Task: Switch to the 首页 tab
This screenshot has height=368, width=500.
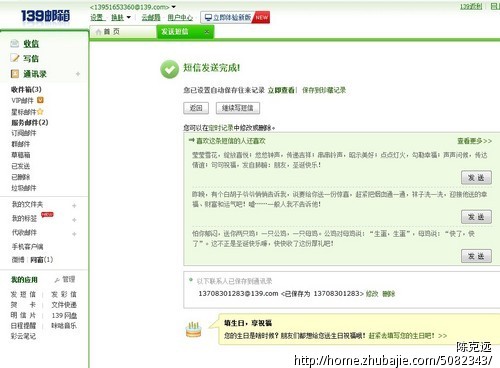Action: click(123, 32)
